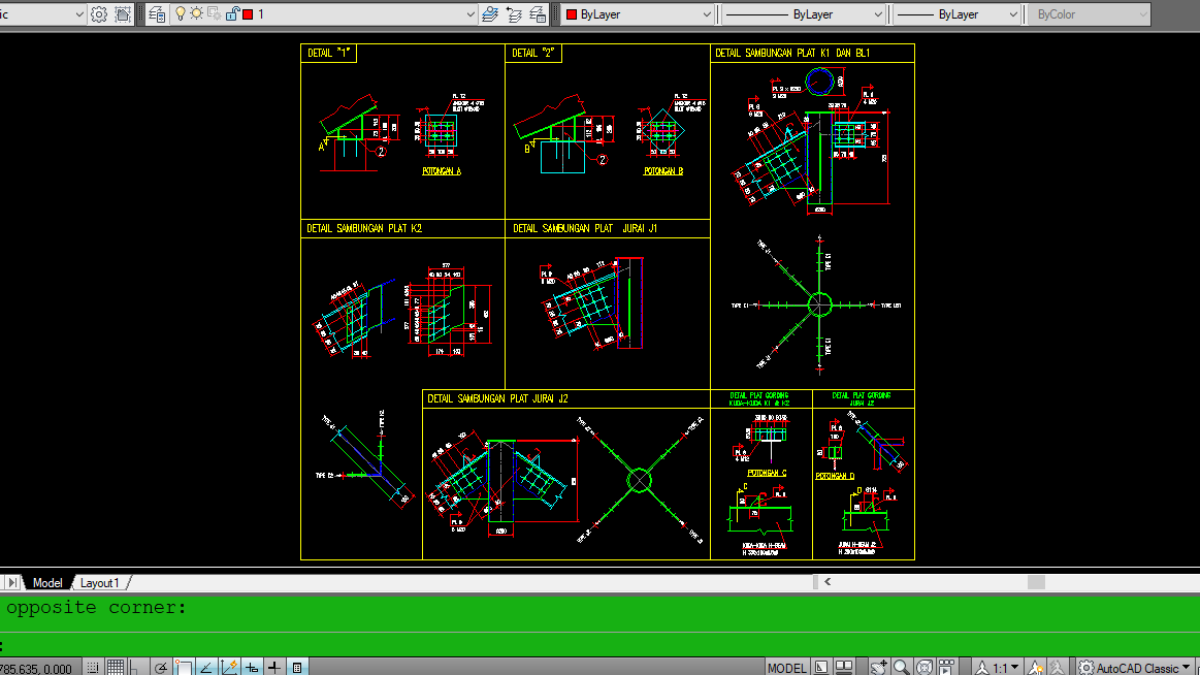Toggle Grid Display in status bar
1200x675 pixels.
click(x=115, y=667)
